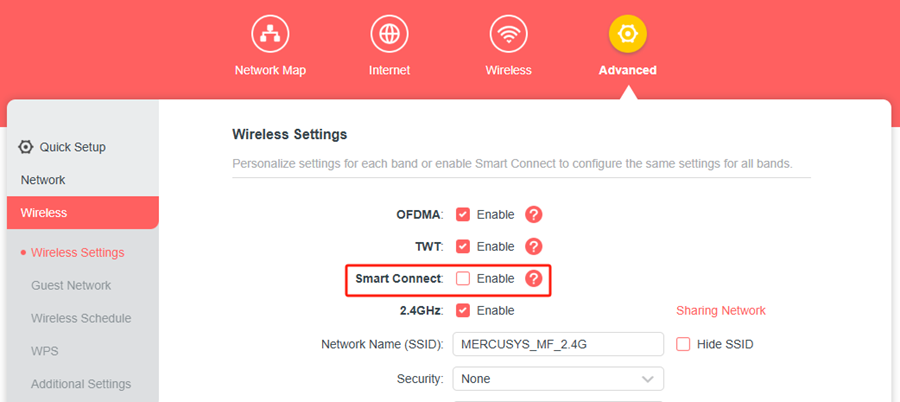Viewport: 900px width, 402px height.
Task: Check the Hide SSID checkbox
Action: click(684, 344)
